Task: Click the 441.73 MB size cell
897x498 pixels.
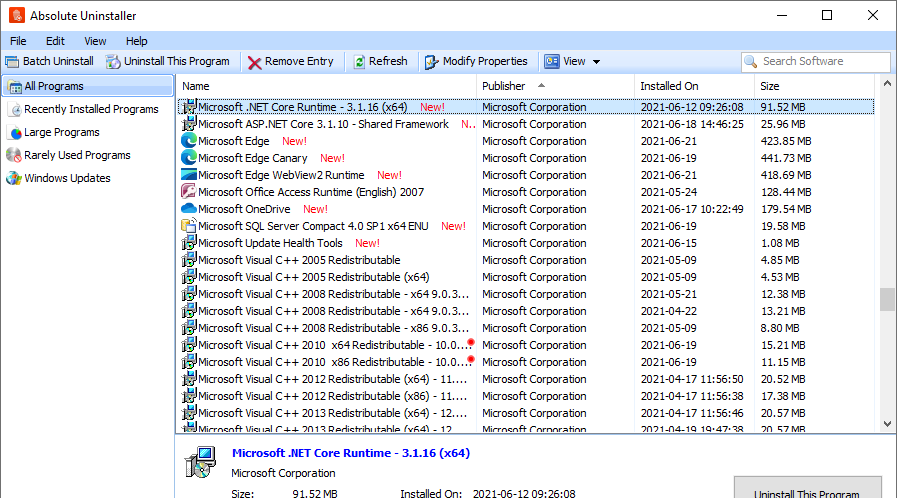Action: point(786,158)
